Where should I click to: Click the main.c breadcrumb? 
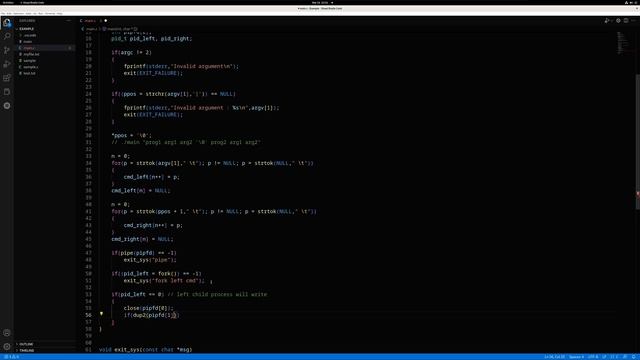pos(91,29)
